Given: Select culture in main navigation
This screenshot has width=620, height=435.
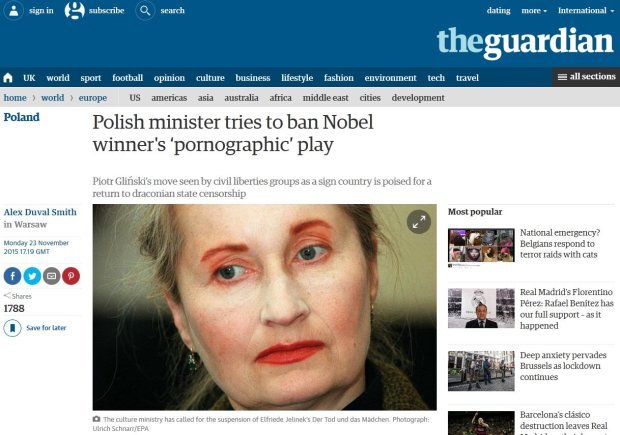Looking at the screenshot, I should click(210, 78).
